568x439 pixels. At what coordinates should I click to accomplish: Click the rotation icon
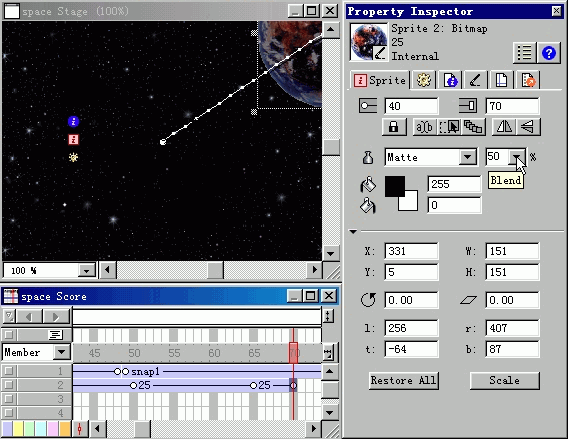pyautogui.click(x=368, y=300)
